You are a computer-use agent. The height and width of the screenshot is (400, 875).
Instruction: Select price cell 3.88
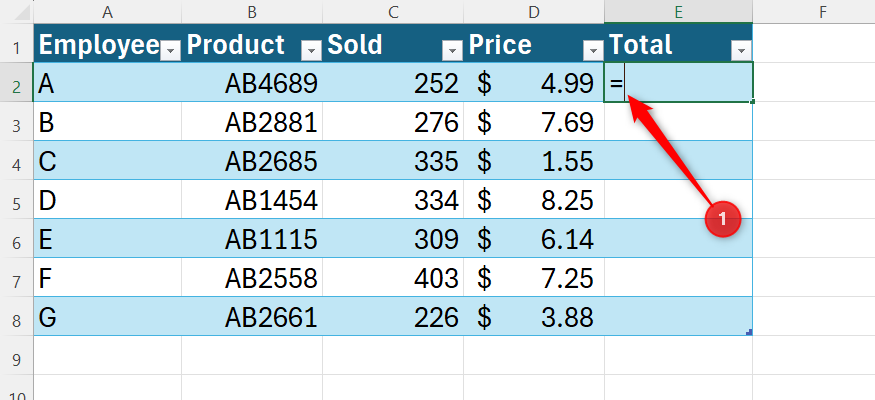(x=534, y=316)
